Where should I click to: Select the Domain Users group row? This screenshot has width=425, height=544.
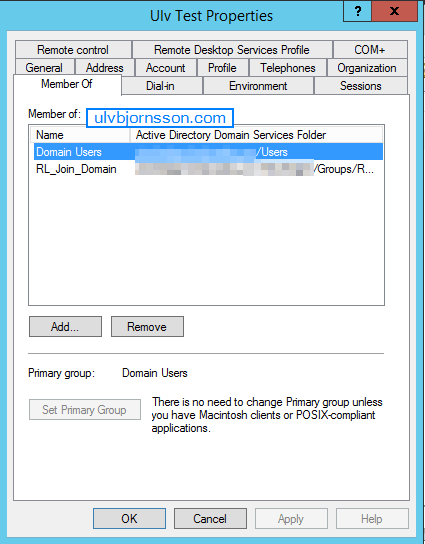(208, 152)
